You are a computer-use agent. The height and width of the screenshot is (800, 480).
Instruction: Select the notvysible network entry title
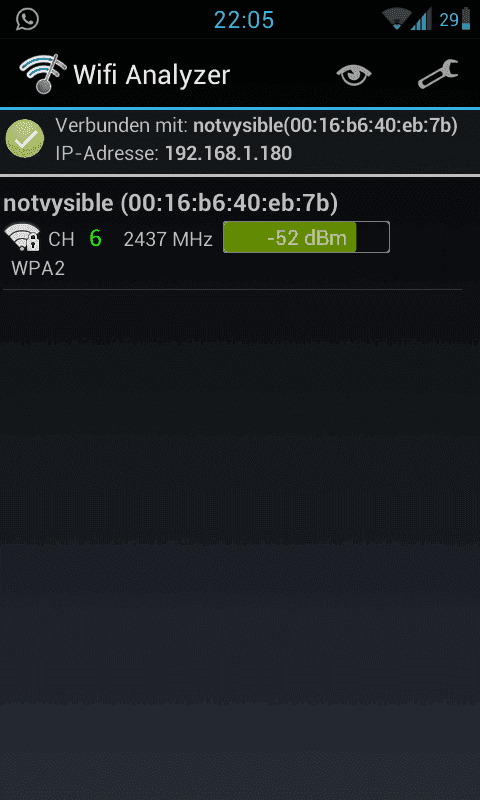(170, 203)
